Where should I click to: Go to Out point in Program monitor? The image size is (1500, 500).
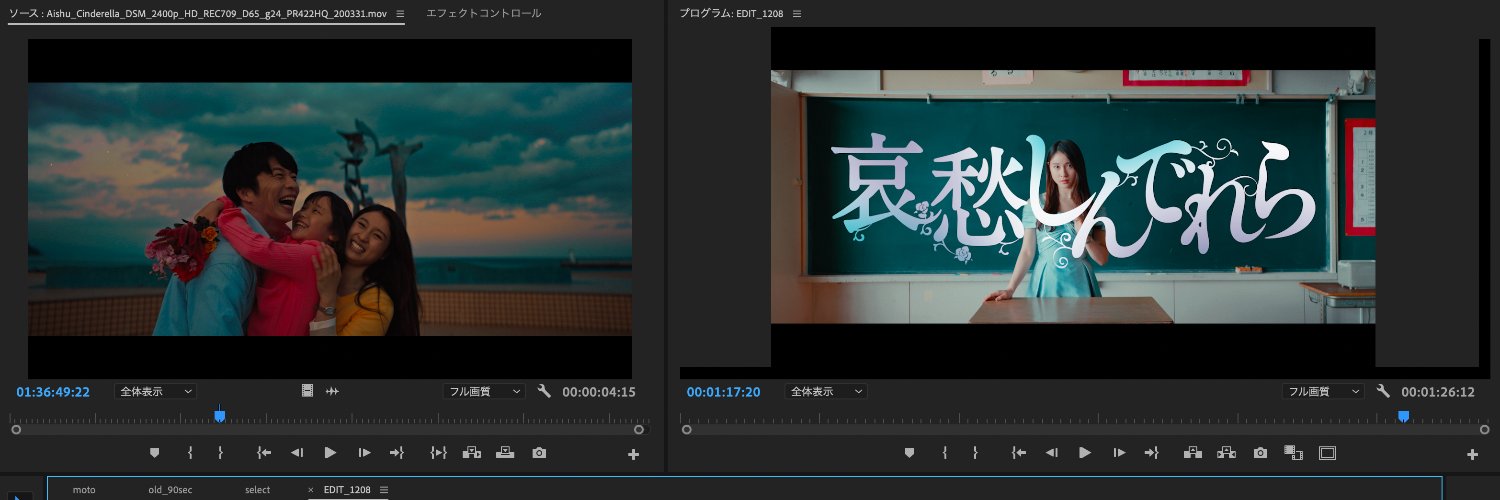pyautogui.click(x=1151, y=453)
